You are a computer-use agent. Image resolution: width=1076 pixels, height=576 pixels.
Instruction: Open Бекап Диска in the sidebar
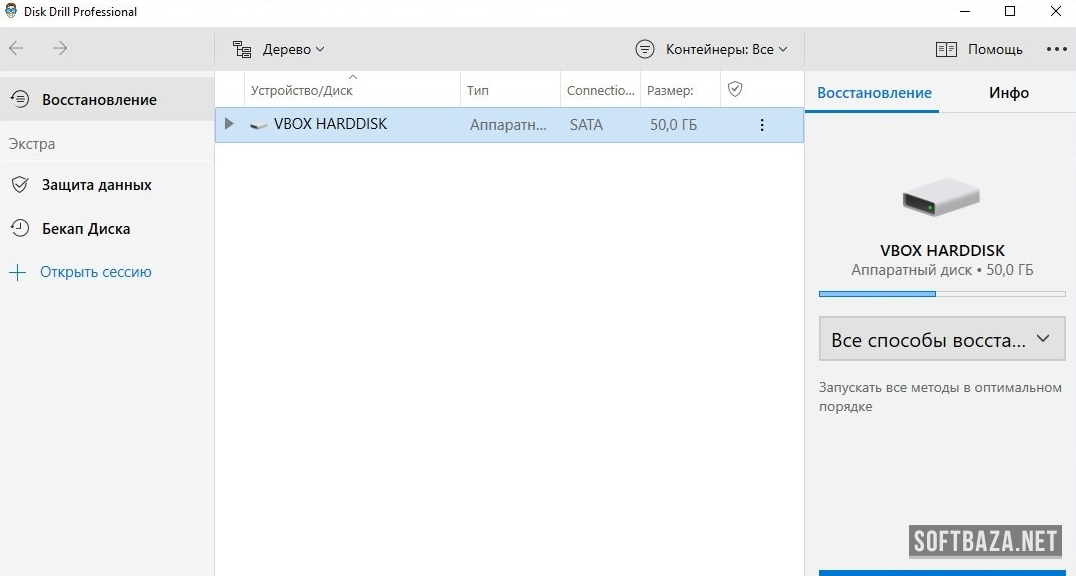tap(86, 229)
